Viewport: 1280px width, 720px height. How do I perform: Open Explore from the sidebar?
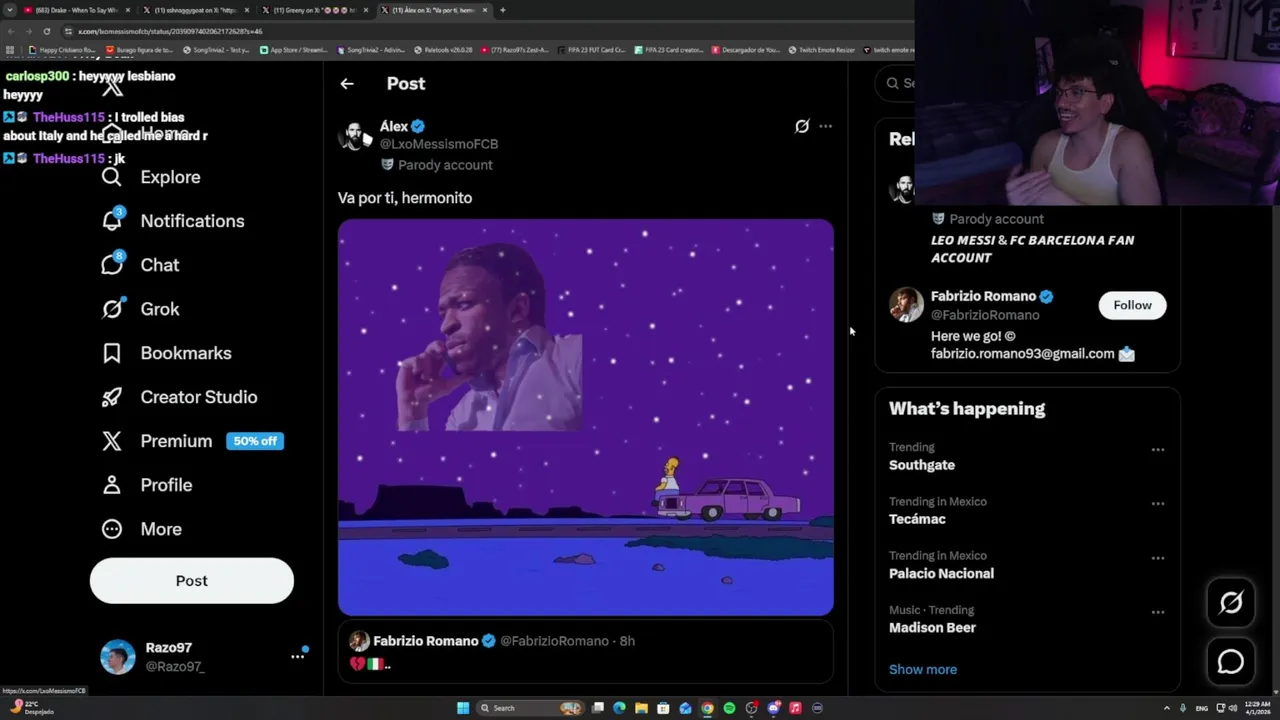[x=151, y=177]
